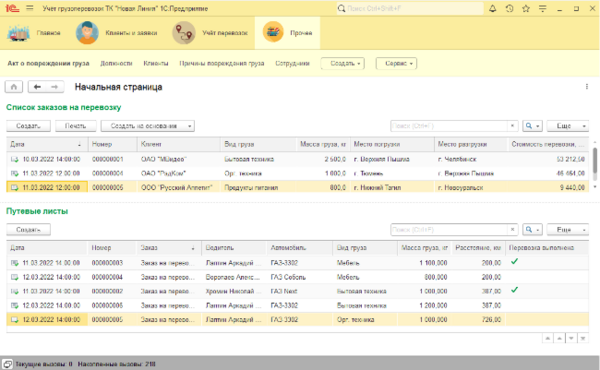The width and height of the screenshot is (600, 370).
Task: Select the Хромин Николай driver cell
Action: pos(234,291)
